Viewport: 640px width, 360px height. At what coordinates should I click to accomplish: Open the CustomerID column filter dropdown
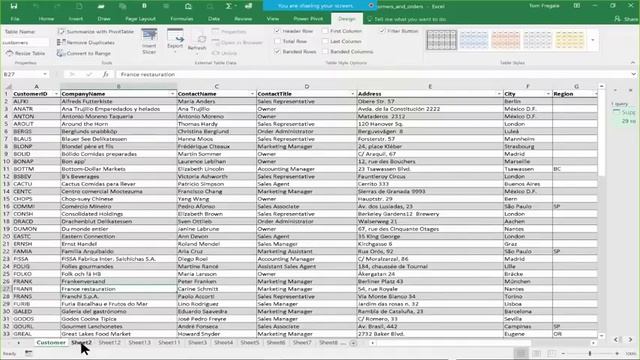[x=56, y=94]
